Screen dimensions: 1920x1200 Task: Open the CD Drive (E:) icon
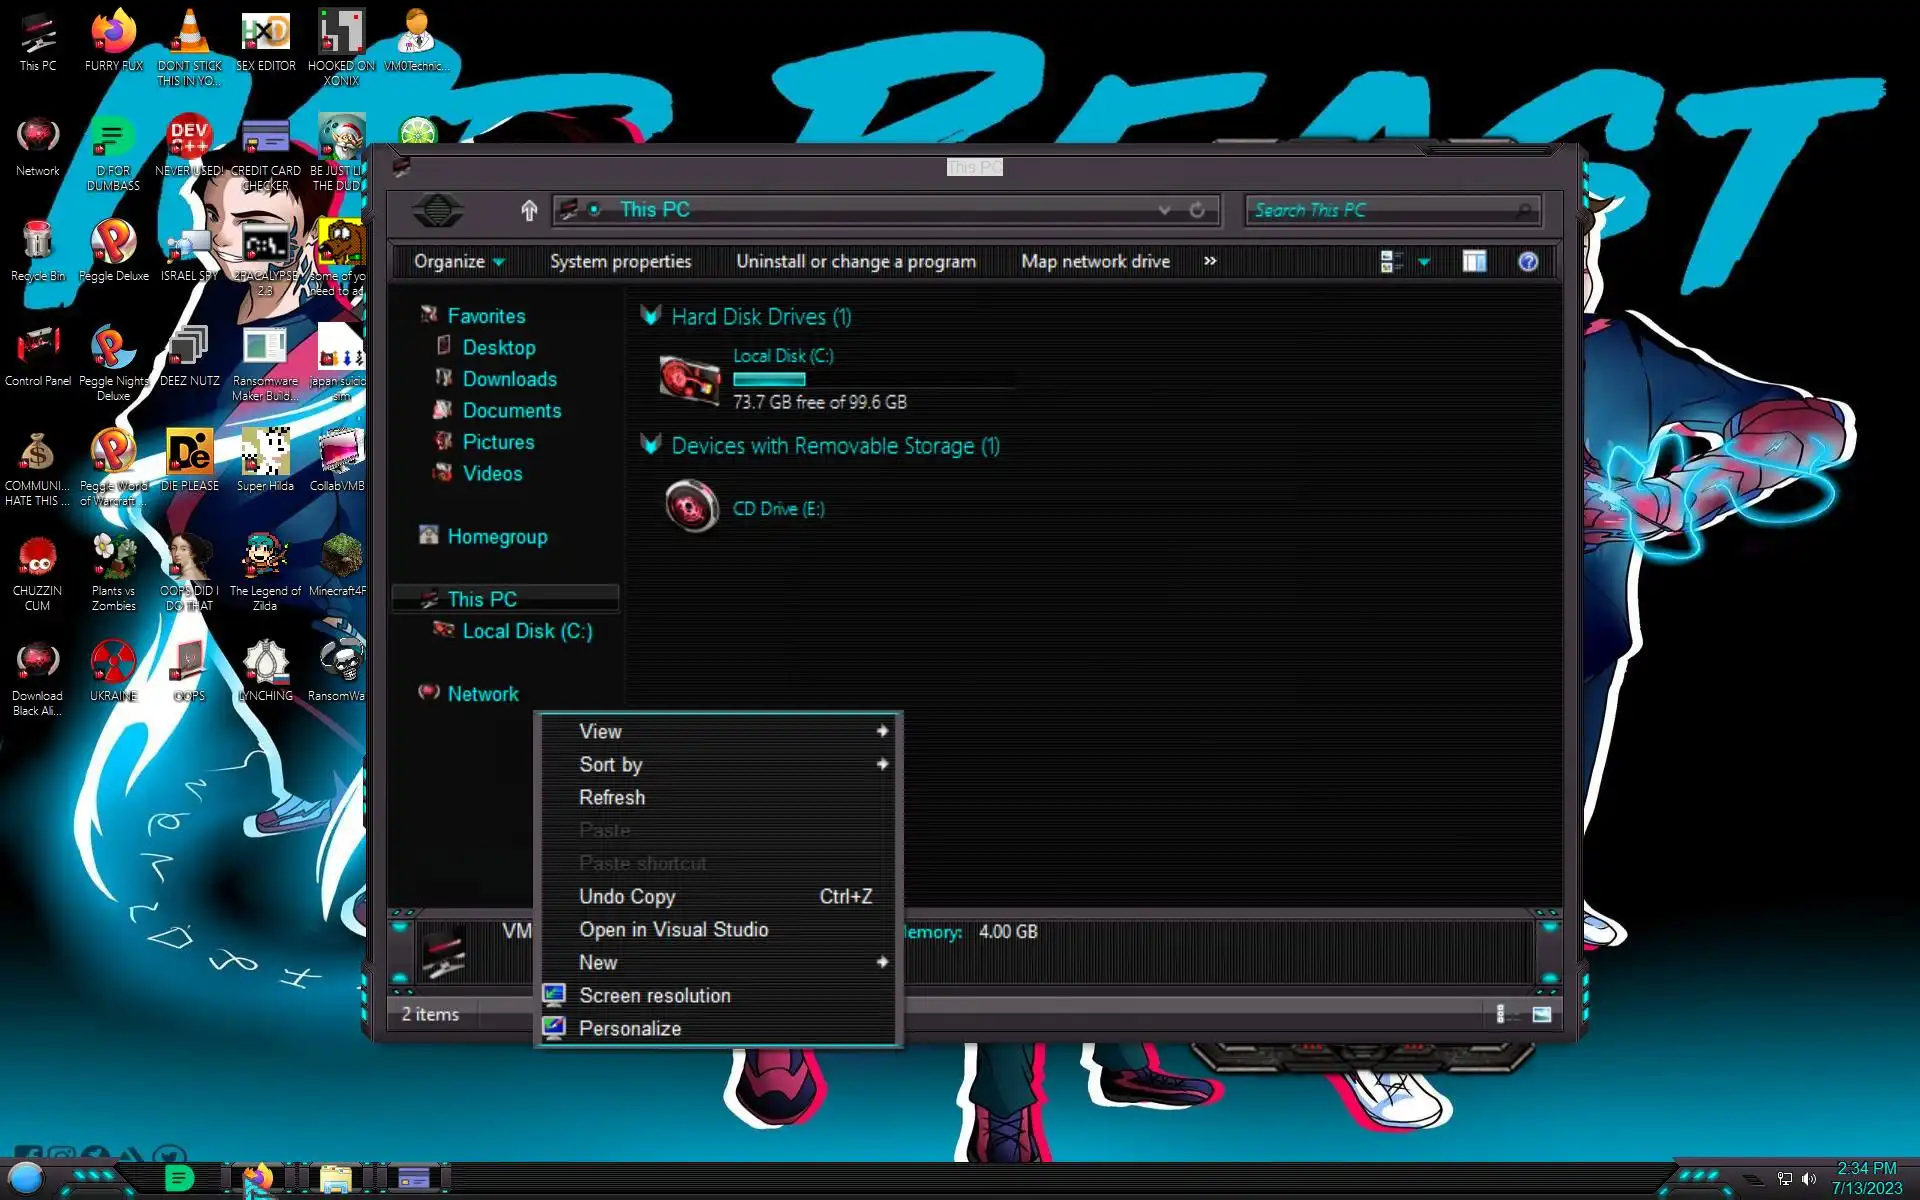[x=691, y=507]
